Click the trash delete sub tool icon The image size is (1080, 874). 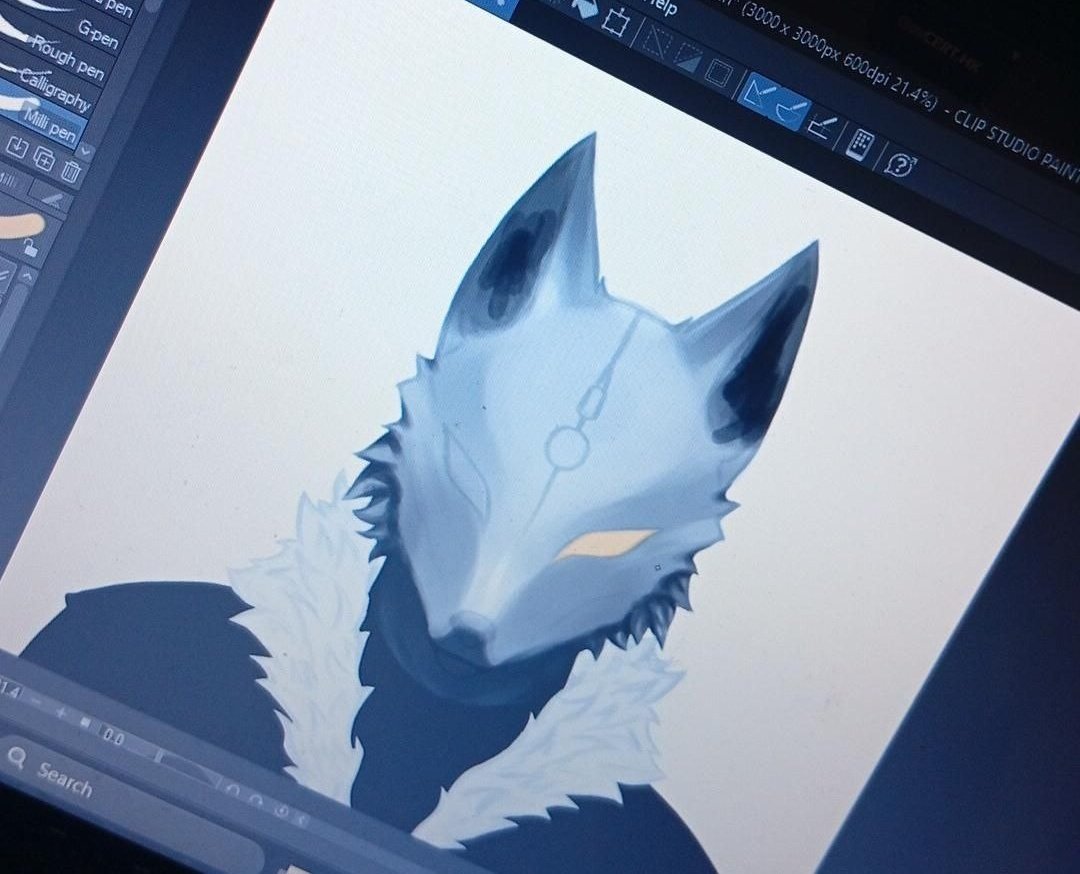[71, 169]
